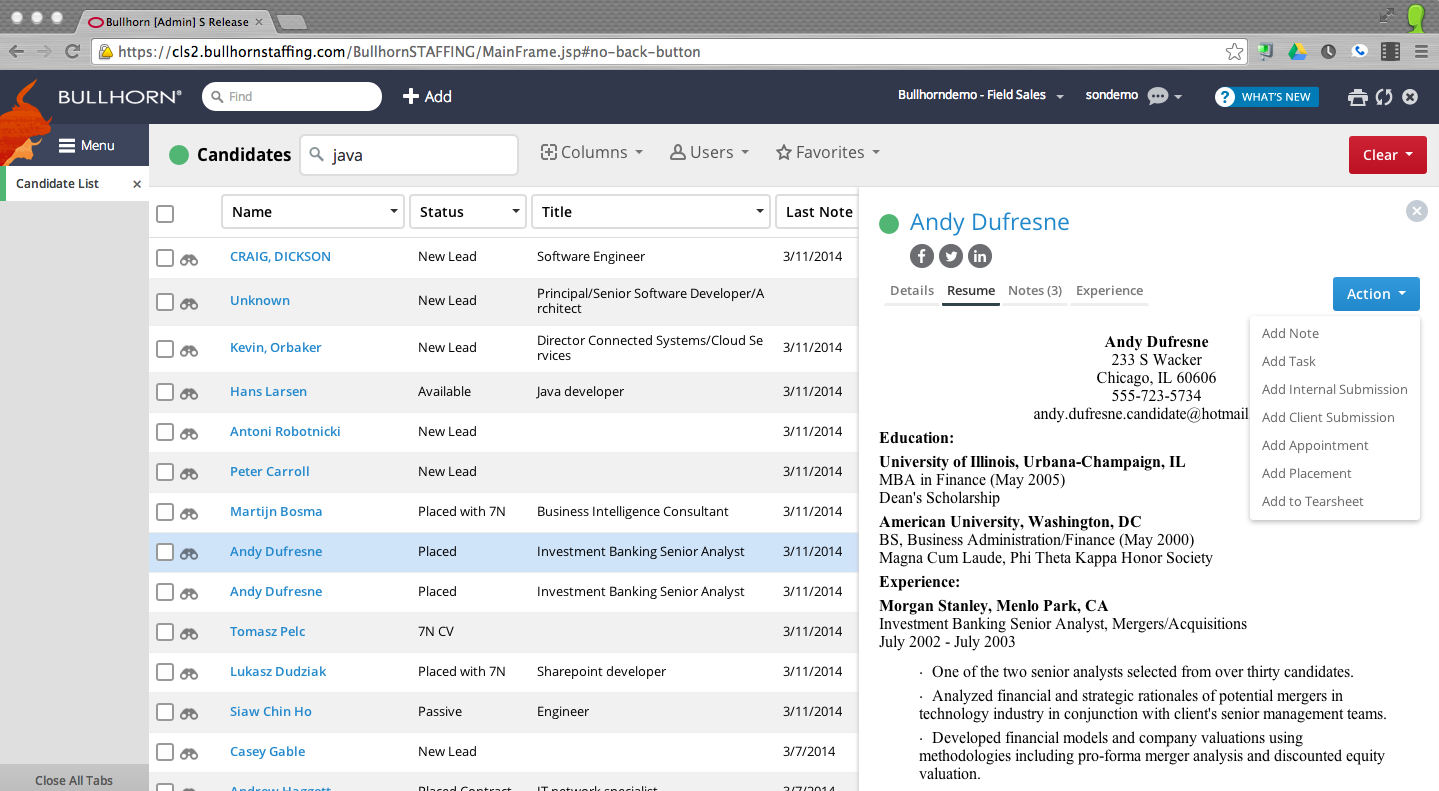Open the Columns dropdown
This screenshot has width=1439, height=791.
click(591, 152)
